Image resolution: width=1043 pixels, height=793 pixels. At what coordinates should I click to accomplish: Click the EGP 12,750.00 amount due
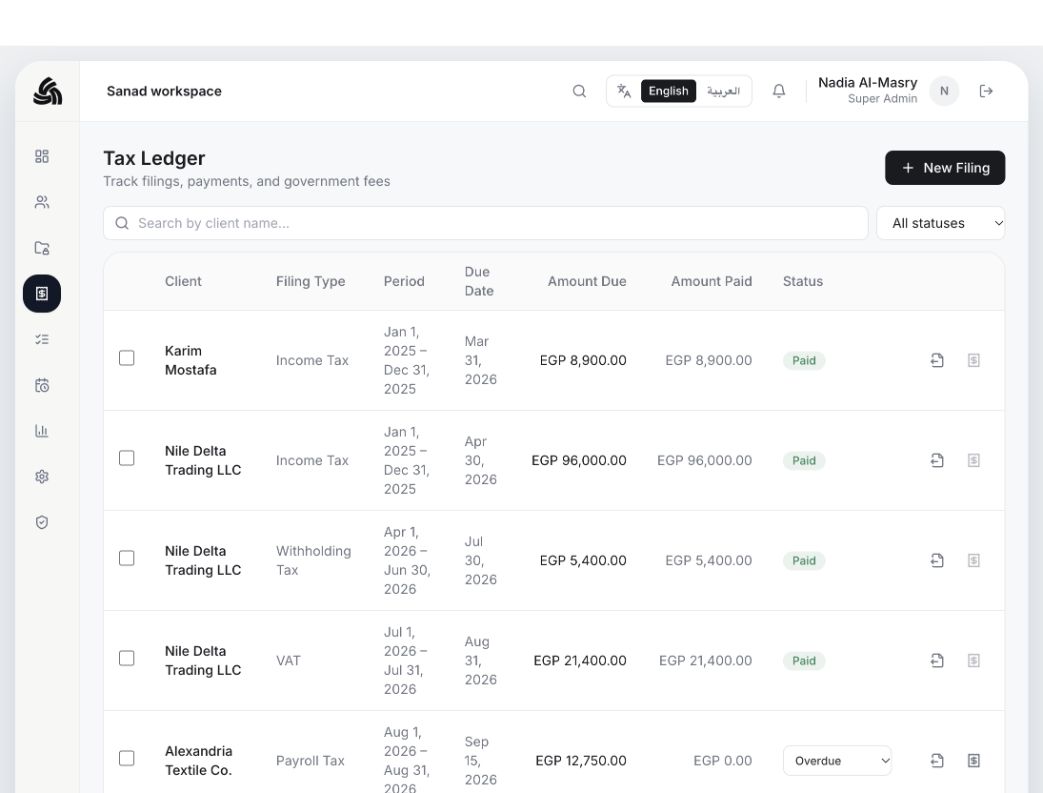point(581,760)
